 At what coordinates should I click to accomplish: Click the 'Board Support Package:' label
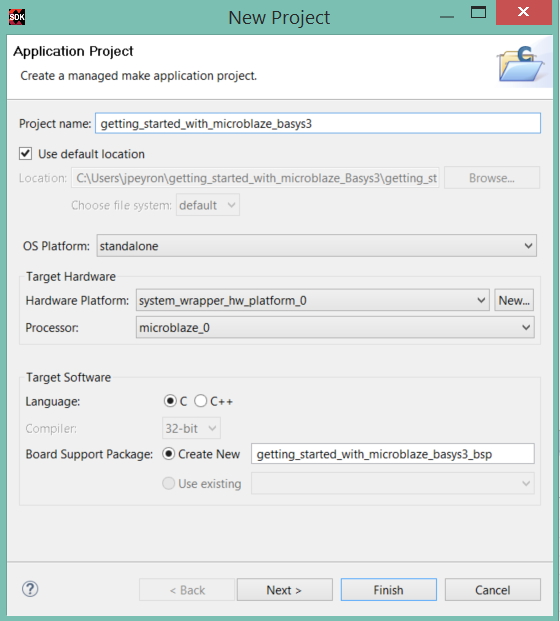(90, 454)
